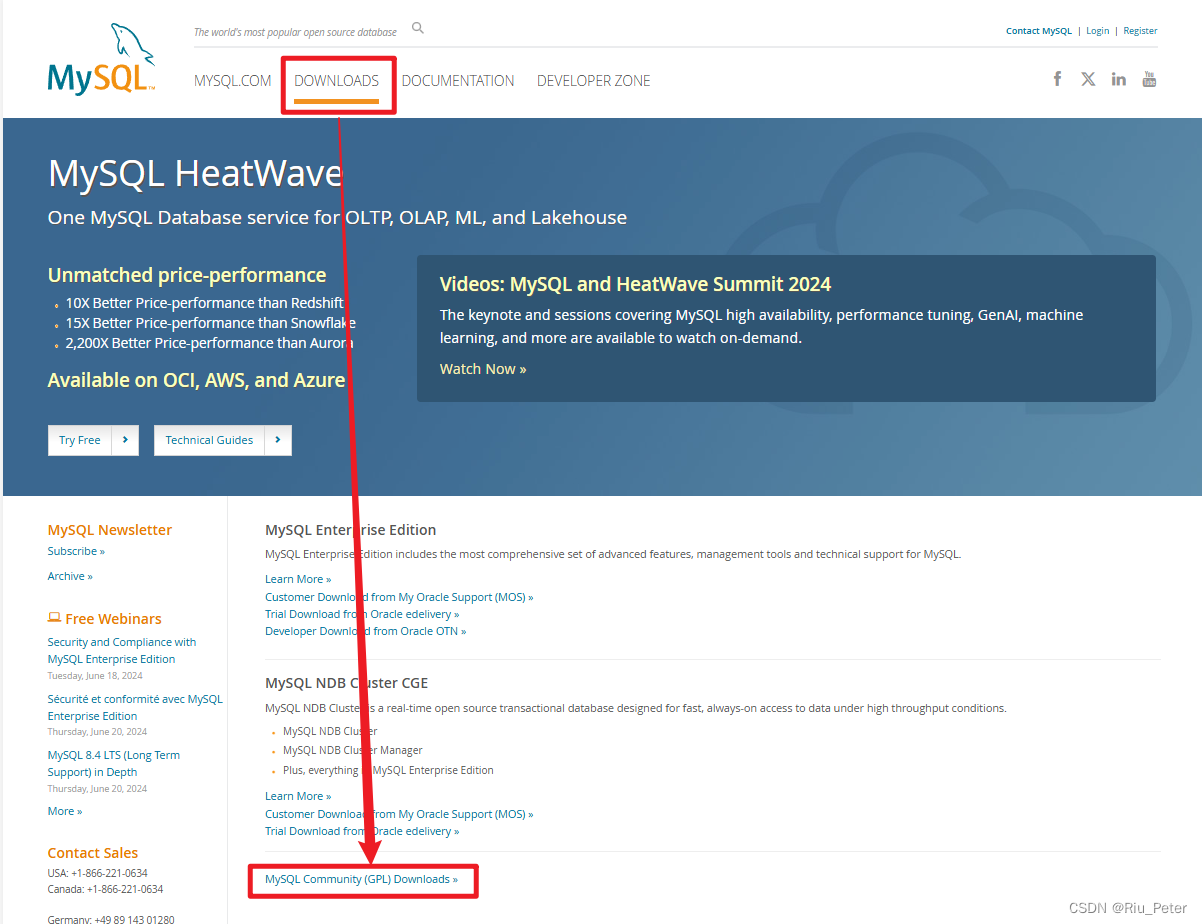
Task: Open the DOWNLOADS menu tab
Action: point(337,81)
